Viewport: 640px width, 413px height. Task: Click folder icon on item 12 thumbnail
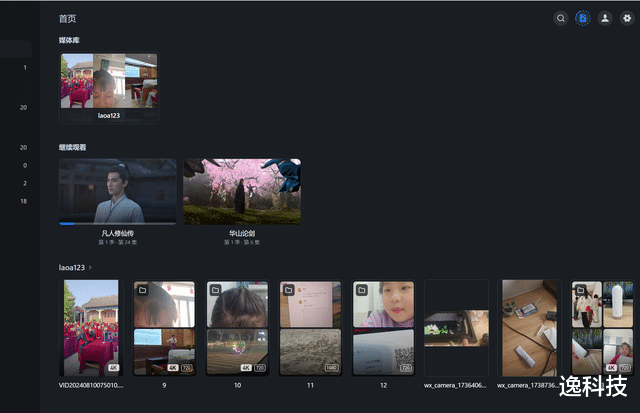pos(362,290)
